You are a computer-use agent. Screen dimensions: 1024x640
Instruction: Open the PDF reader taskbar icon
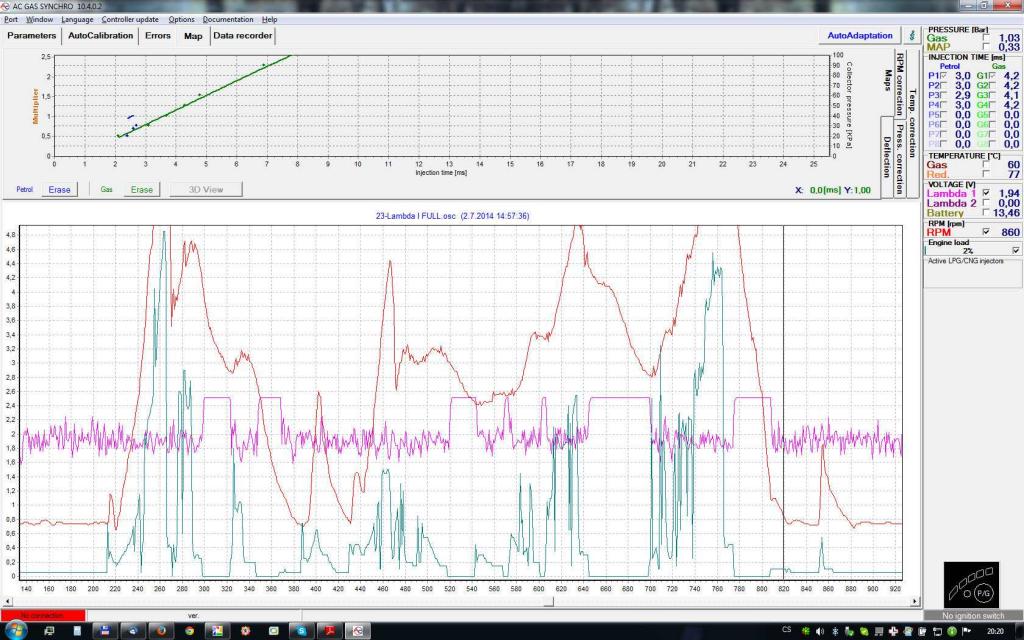329,632
